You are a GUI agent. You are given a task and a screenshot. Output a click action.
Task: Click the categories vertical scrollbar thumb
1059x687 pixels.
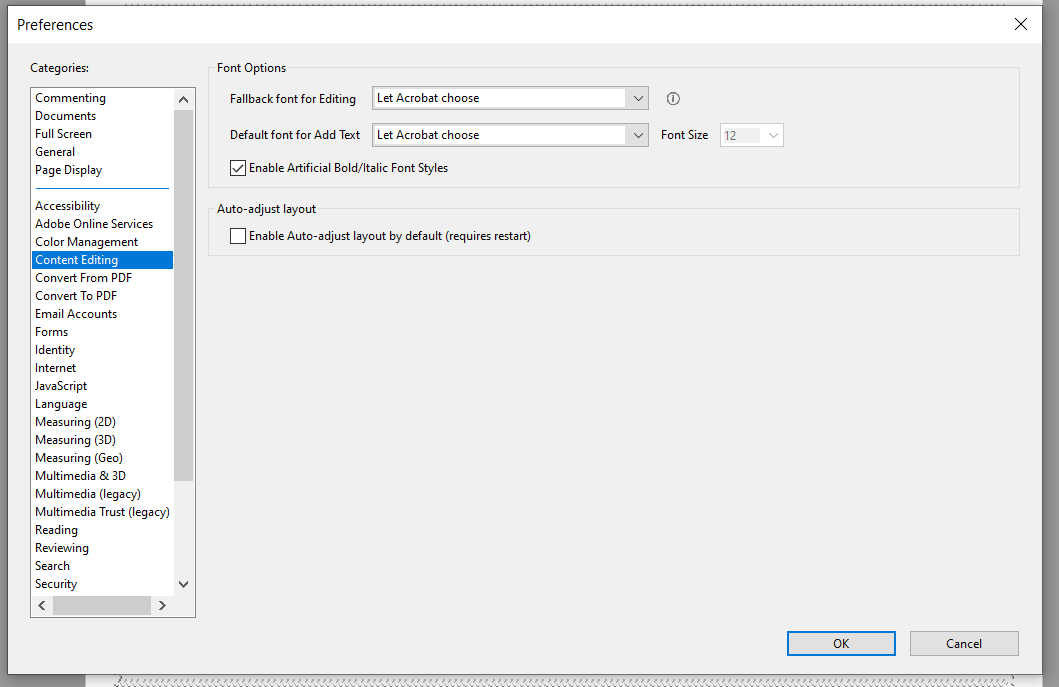tap(183, 295)
